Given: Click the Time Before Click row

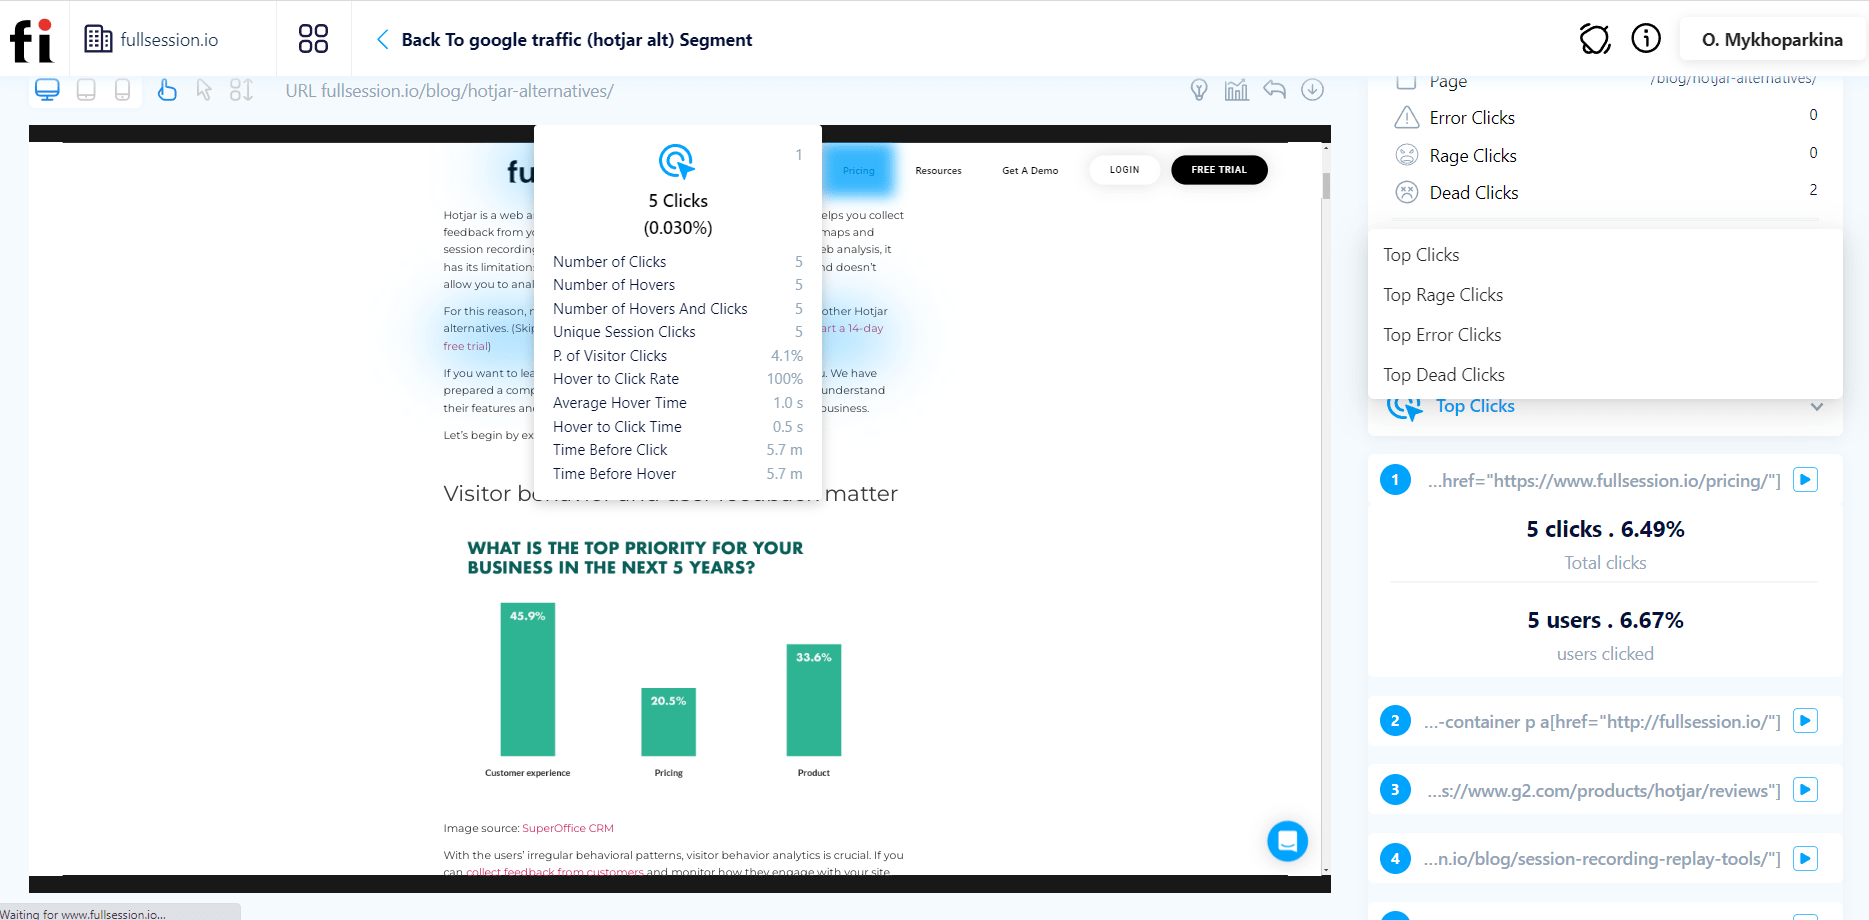Looking at the screenshot, I should (x=677, y=450).
